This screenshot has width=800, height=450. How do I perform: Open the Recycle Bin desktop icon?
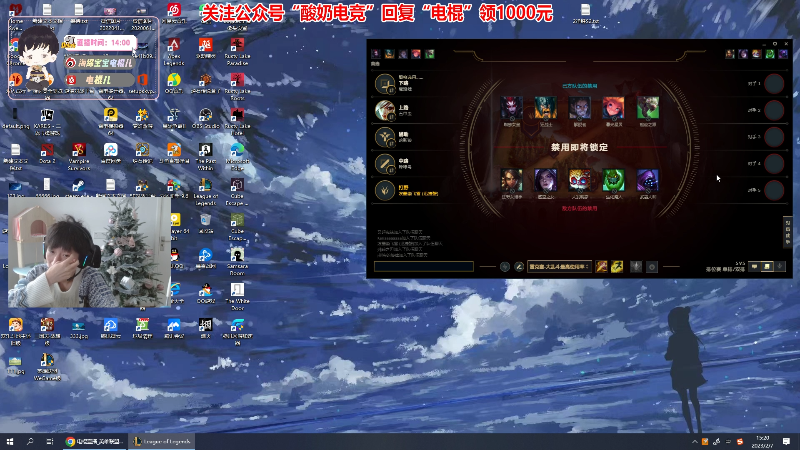[206, 223]
